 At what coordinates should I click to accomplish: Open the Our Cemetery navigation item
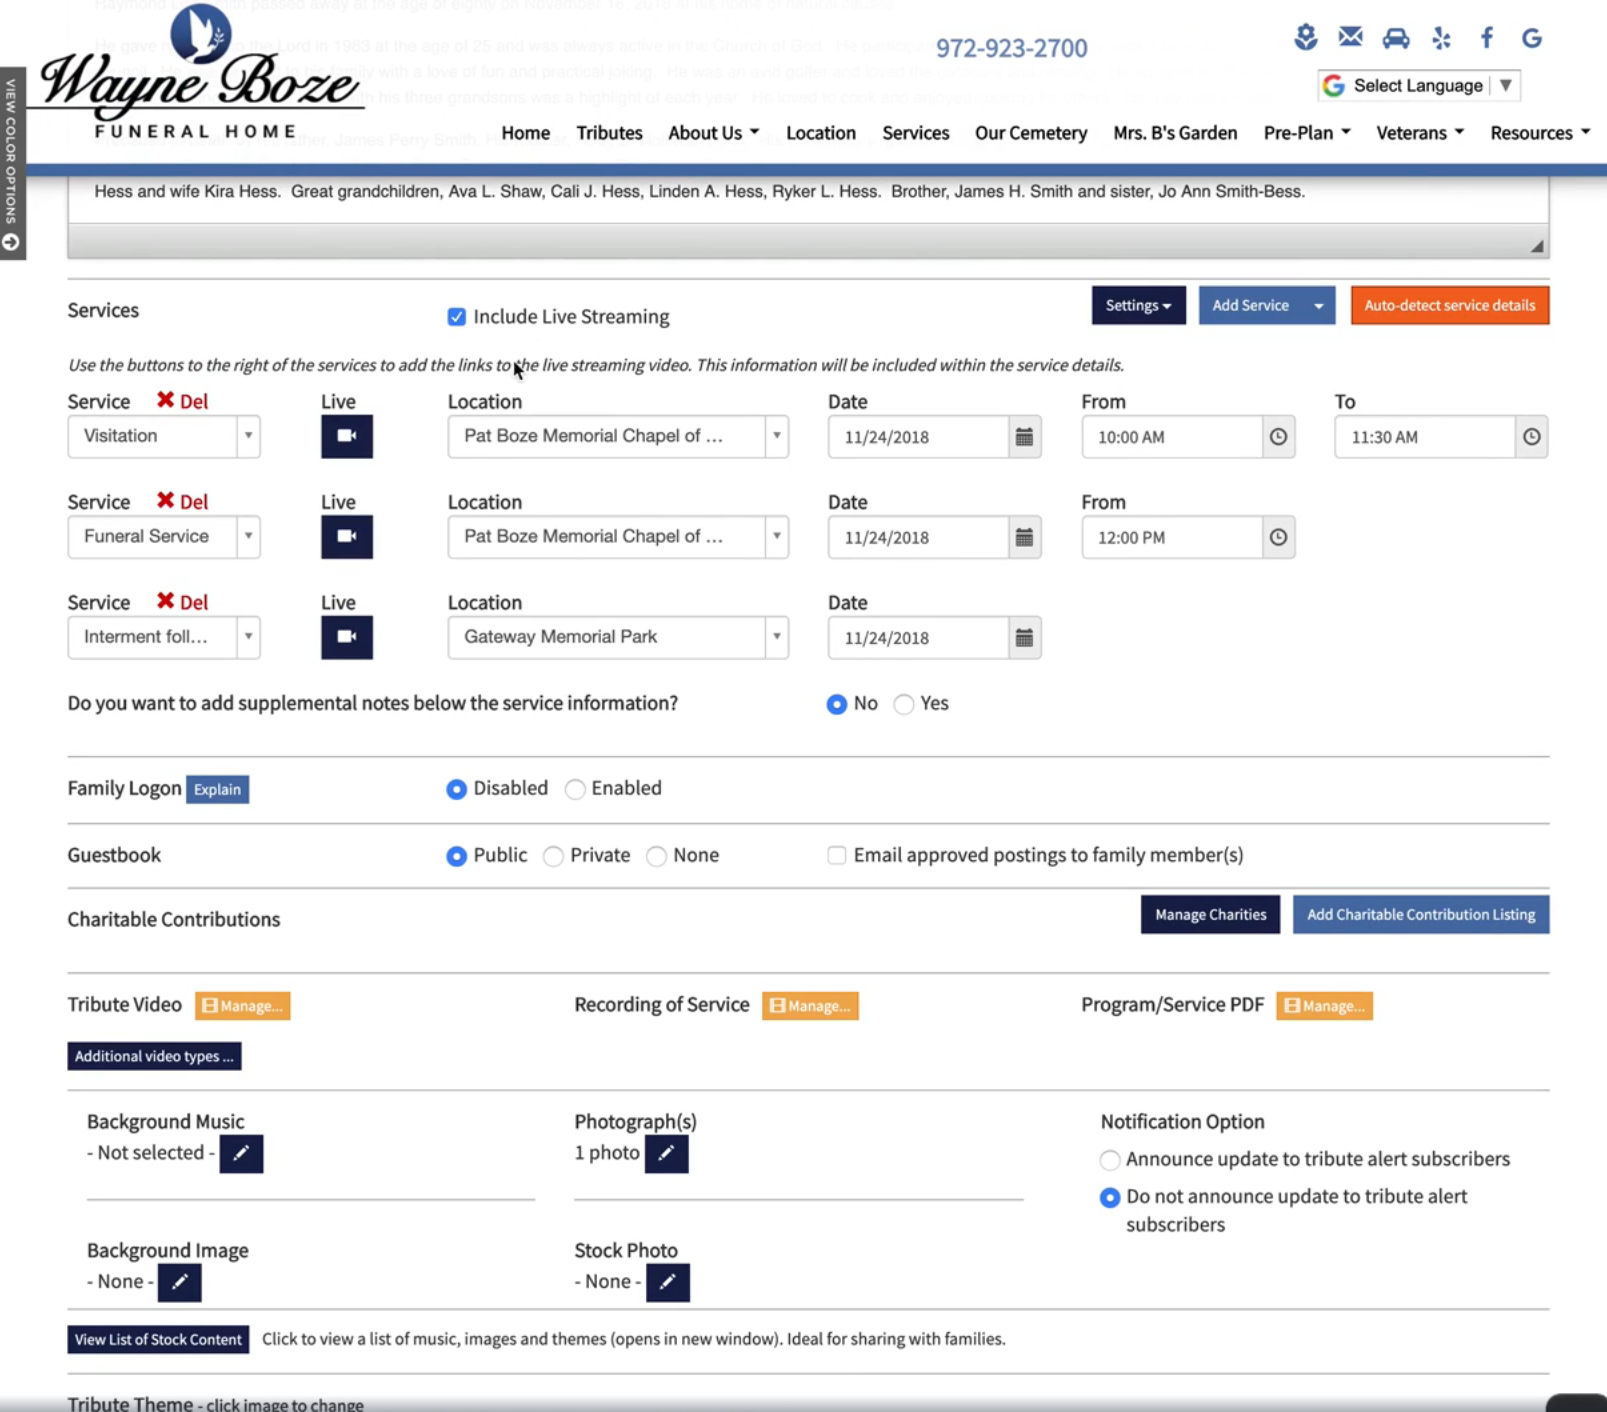coord(1030,133)
